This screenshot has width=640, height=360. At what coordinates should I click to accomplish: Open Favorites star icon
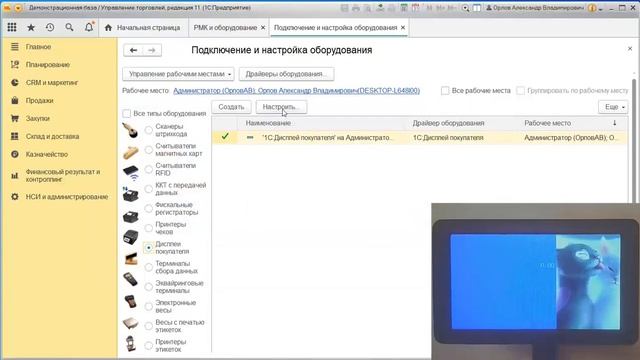[31, 27]
